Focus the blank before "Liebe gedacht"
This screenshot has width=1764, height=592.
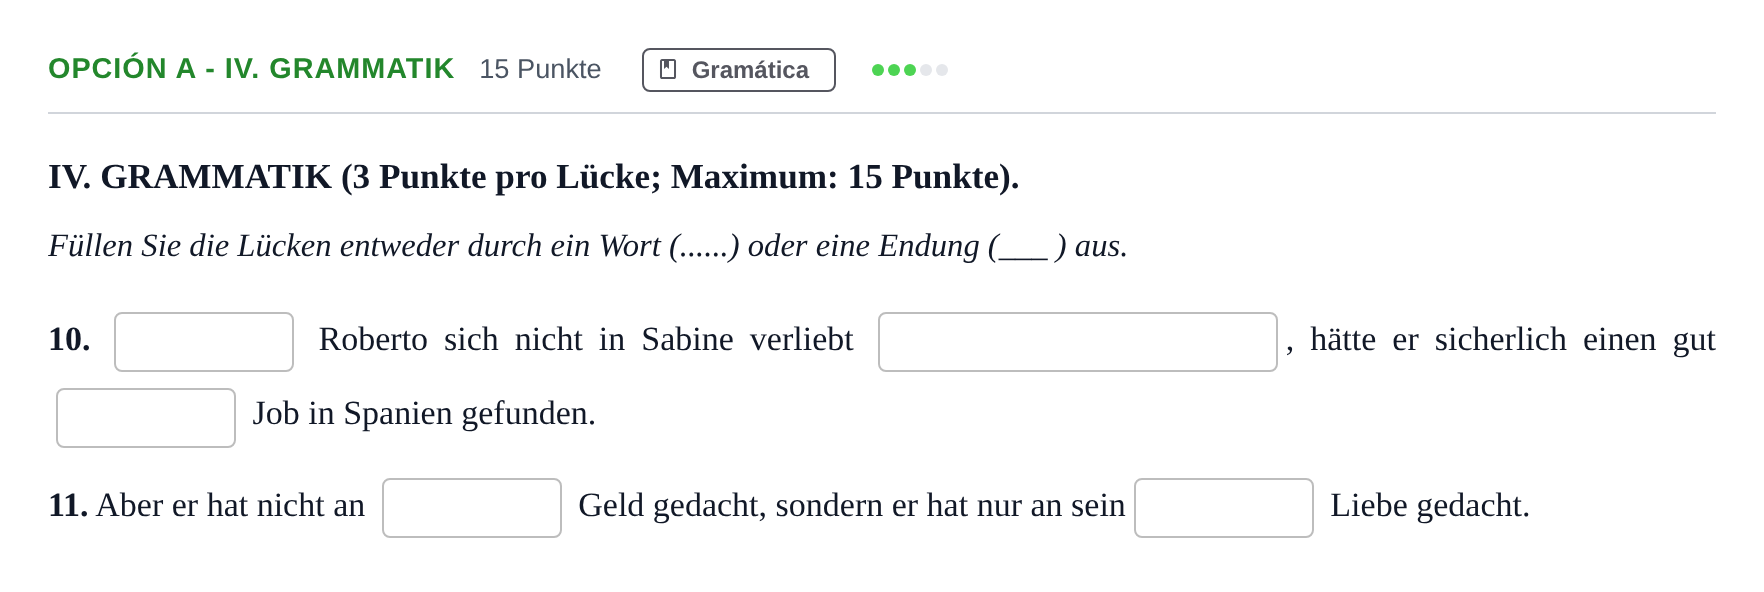pyautogui.click(x=1224, y=508)
